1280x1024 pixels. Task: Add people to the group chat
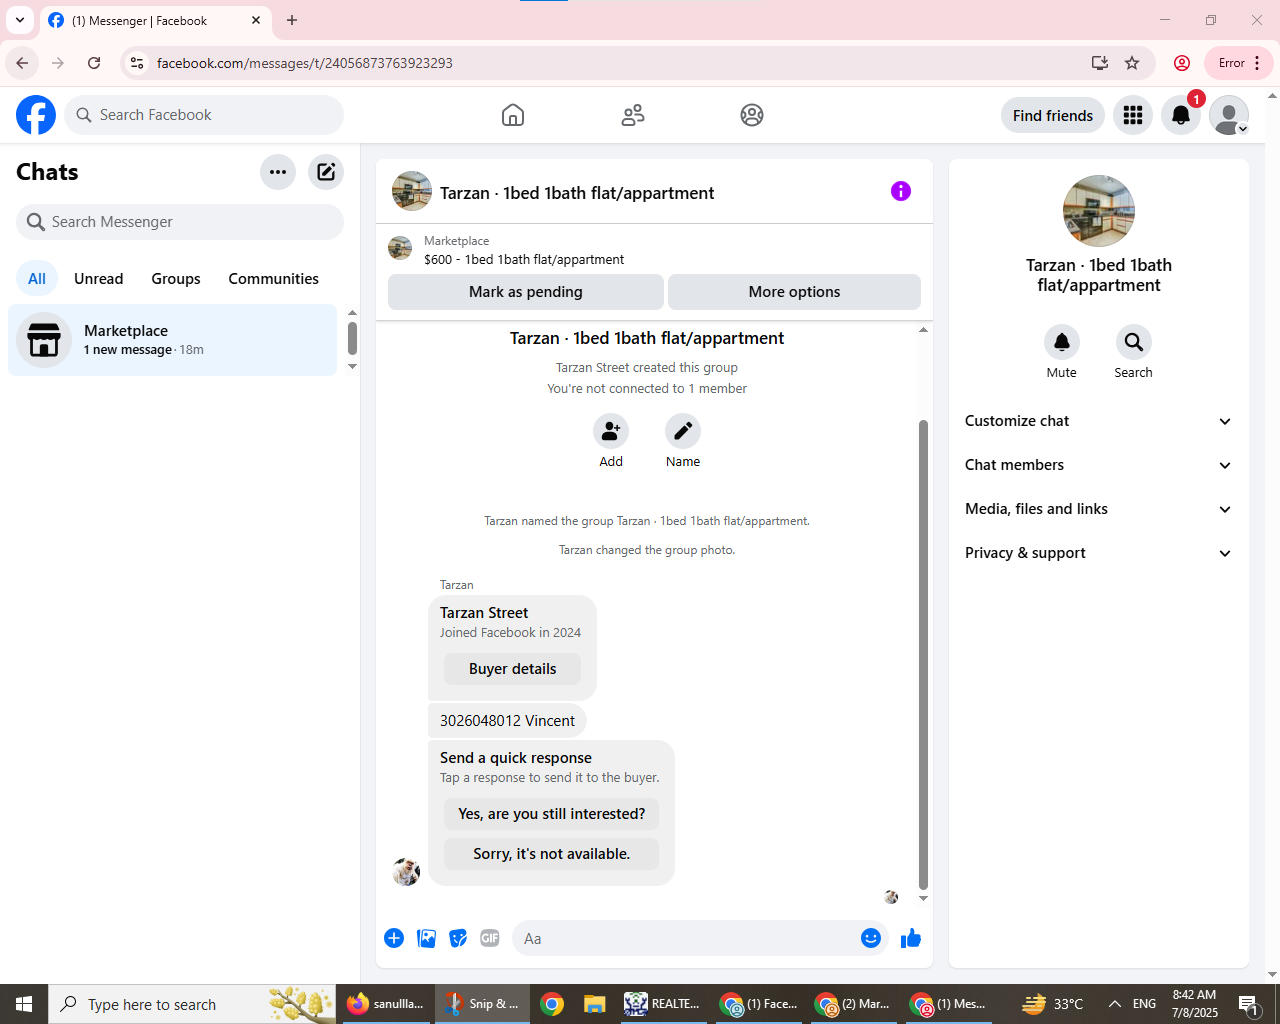point(611,431)
